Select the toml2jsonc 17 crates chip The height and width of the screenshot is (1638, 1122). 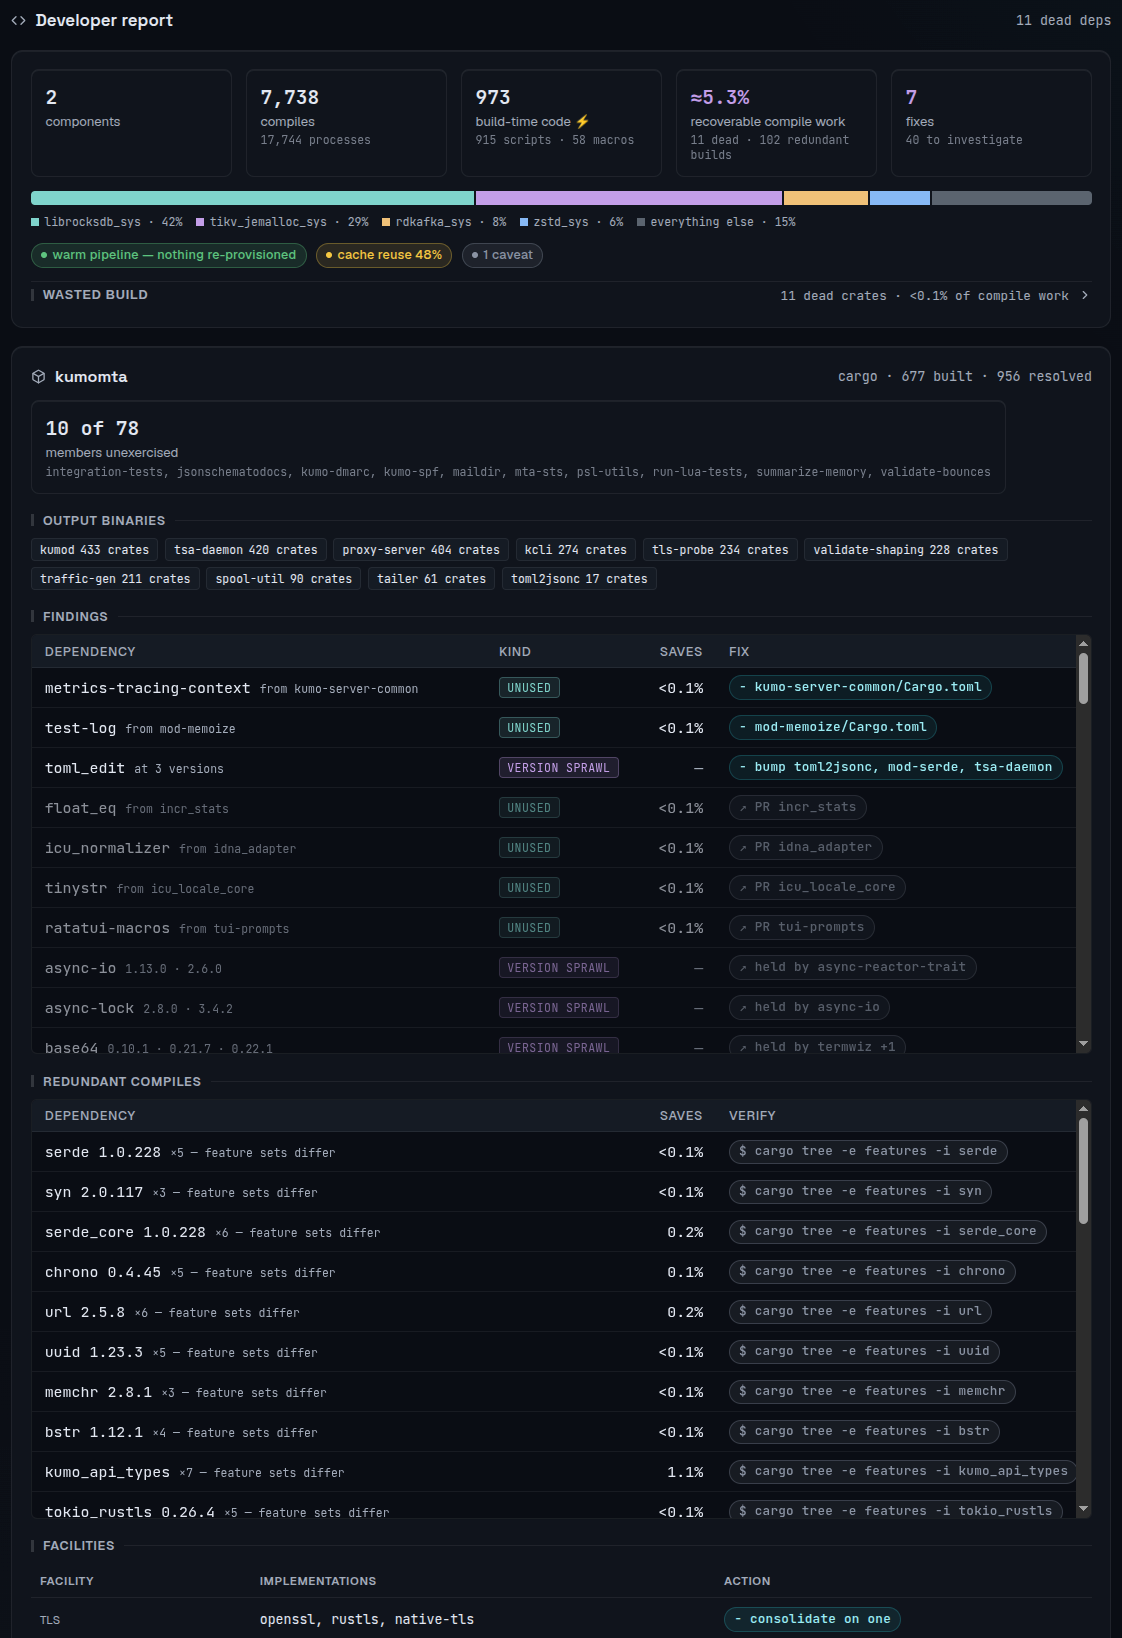pos(579,579)
